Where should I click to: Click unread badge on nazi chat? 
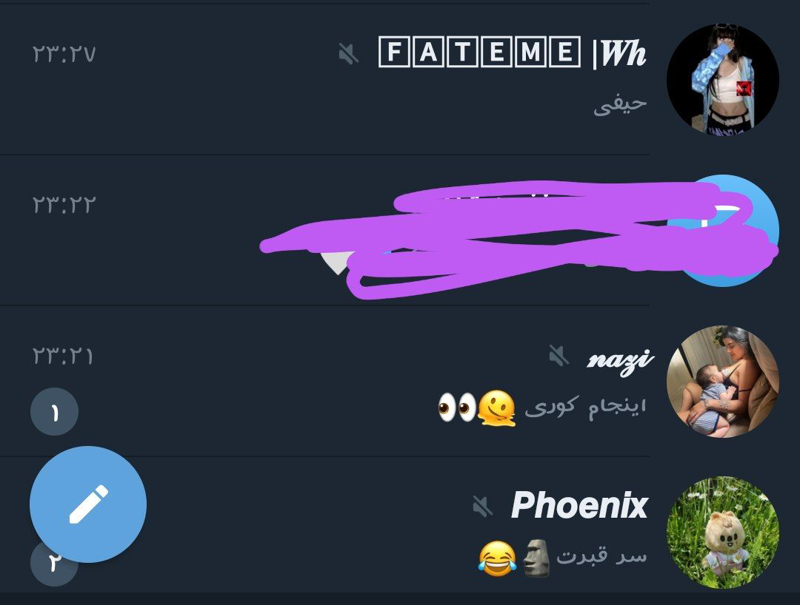[55, 412]
